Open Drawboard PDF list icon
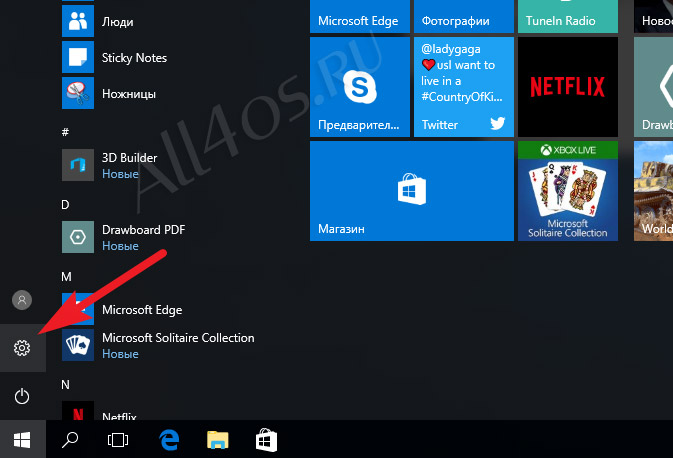 point(78,237)
